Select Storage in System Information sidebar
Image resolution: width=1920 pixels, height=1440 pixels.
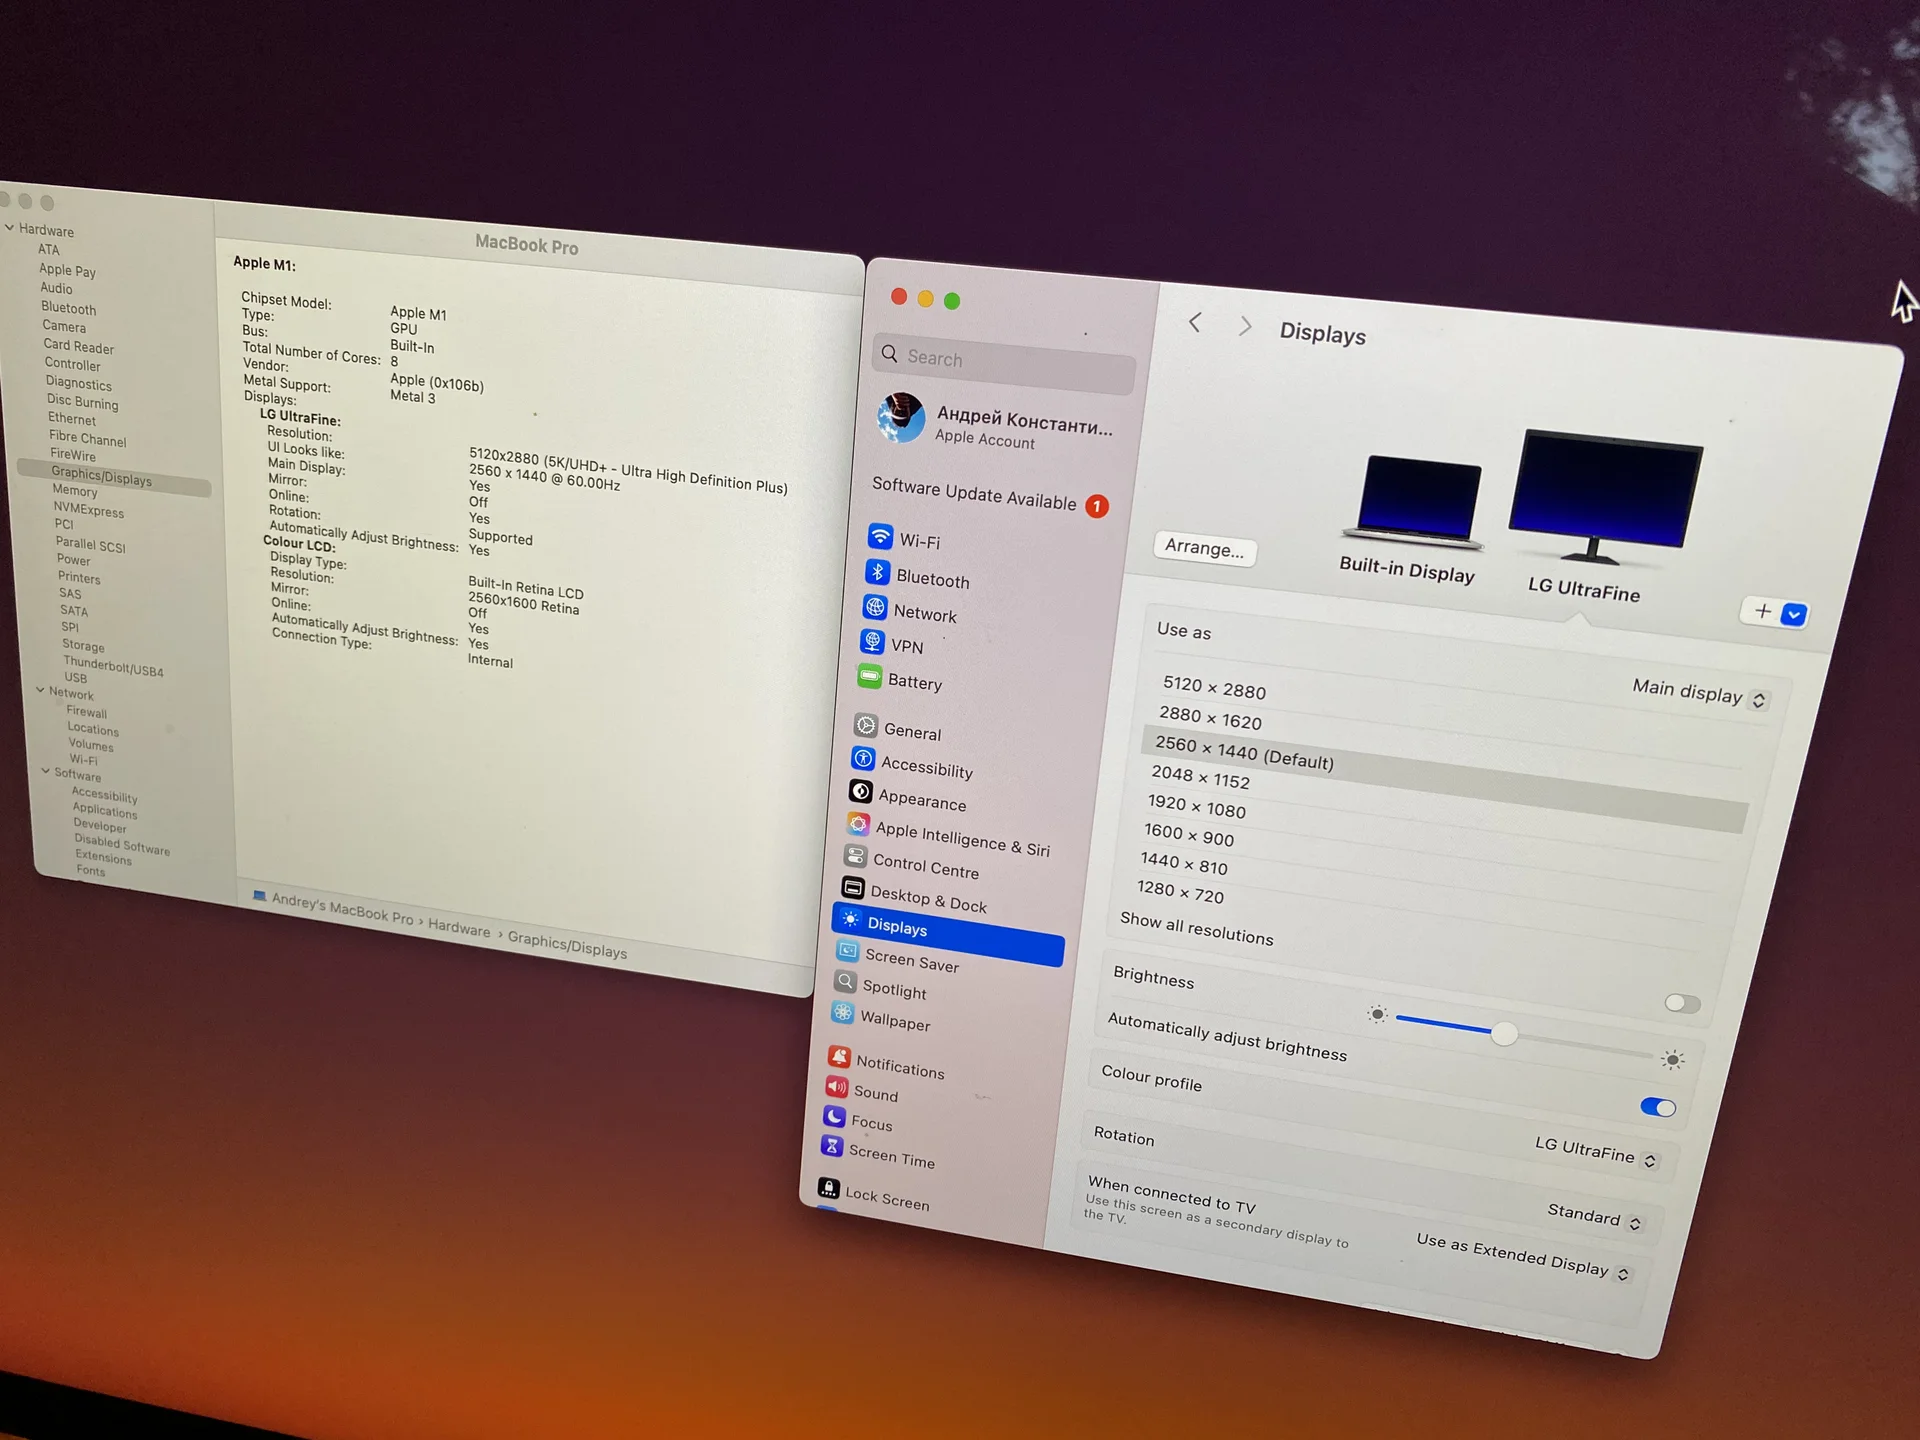pos(83,646)
